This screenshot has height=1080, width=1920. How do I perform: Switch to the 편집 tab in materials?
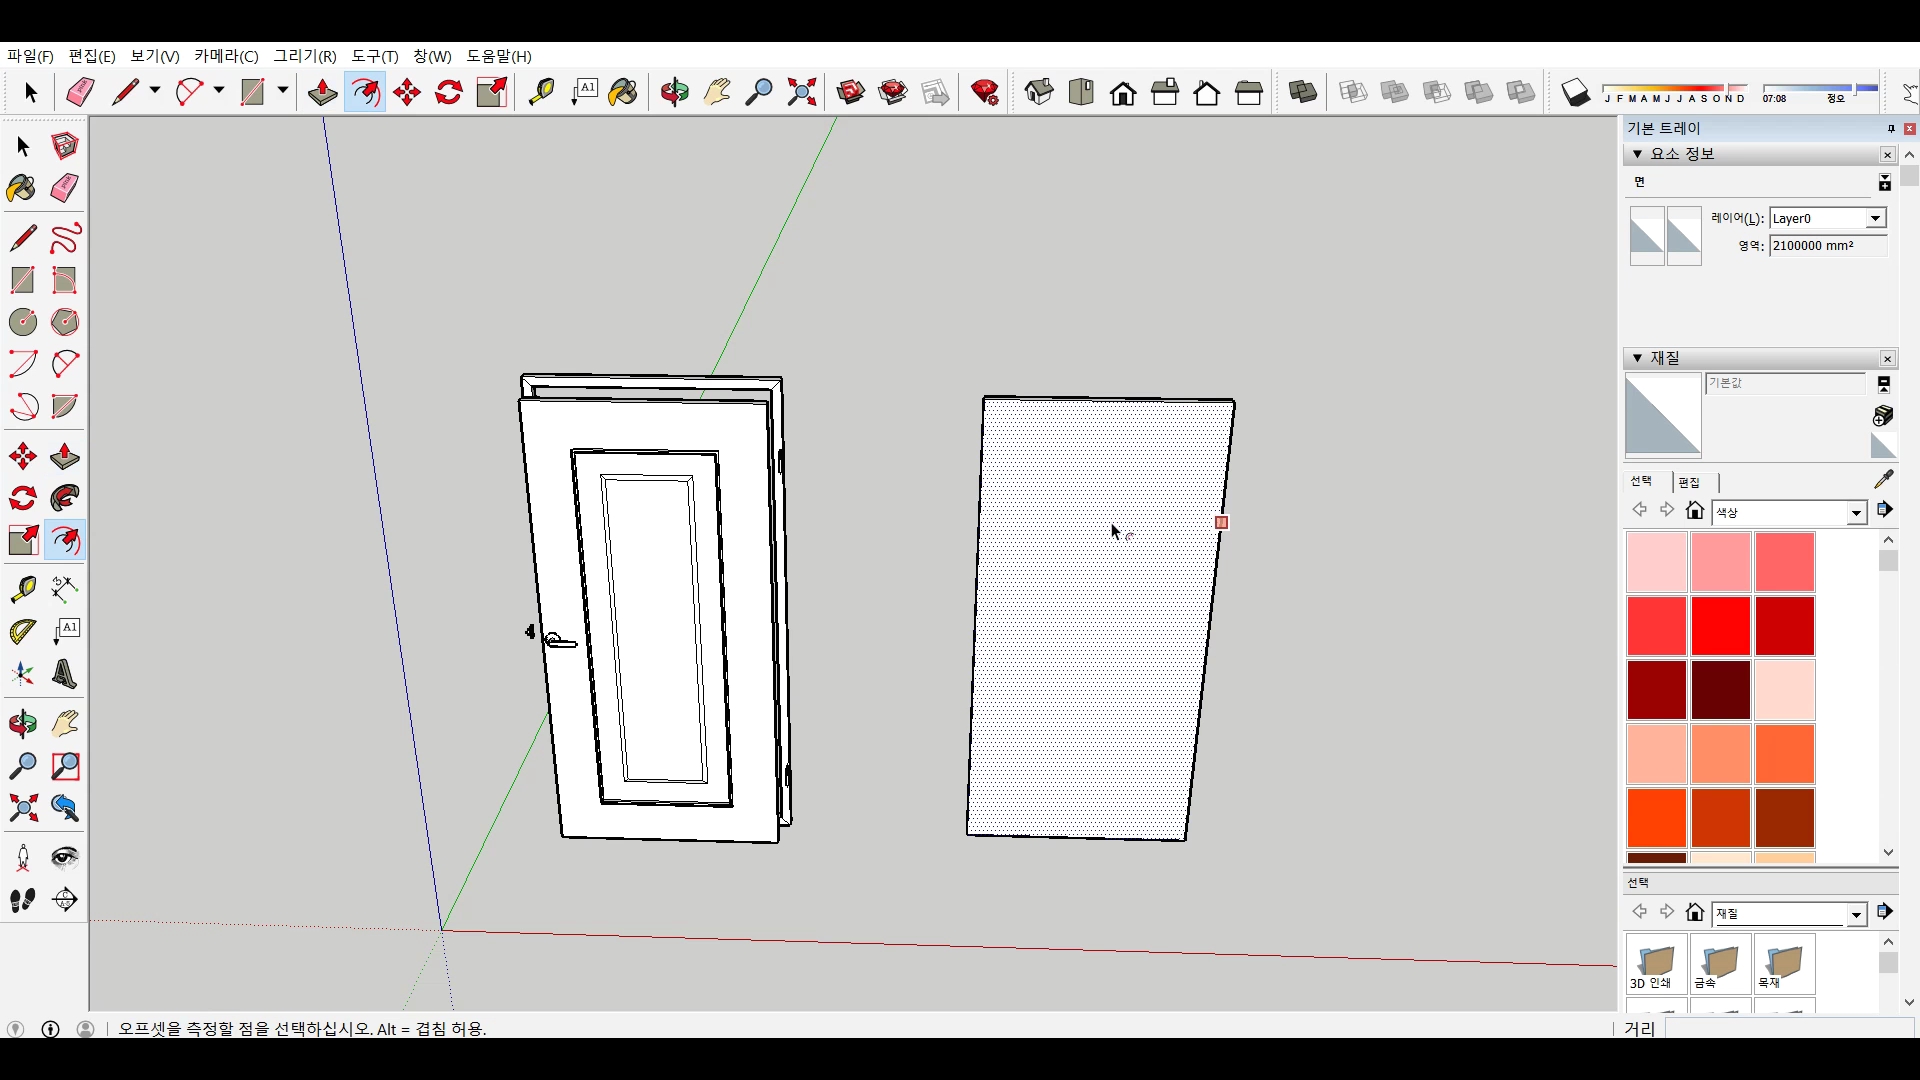1689,482
